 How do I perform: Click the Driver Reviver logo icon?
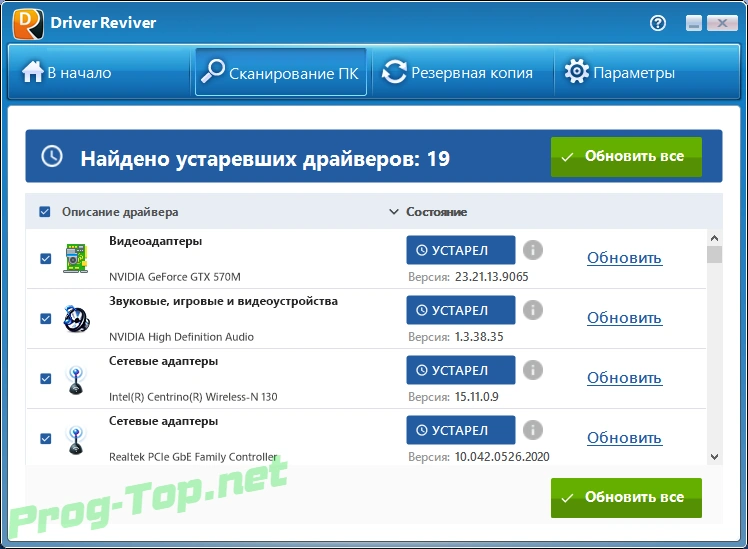[28, 23]
